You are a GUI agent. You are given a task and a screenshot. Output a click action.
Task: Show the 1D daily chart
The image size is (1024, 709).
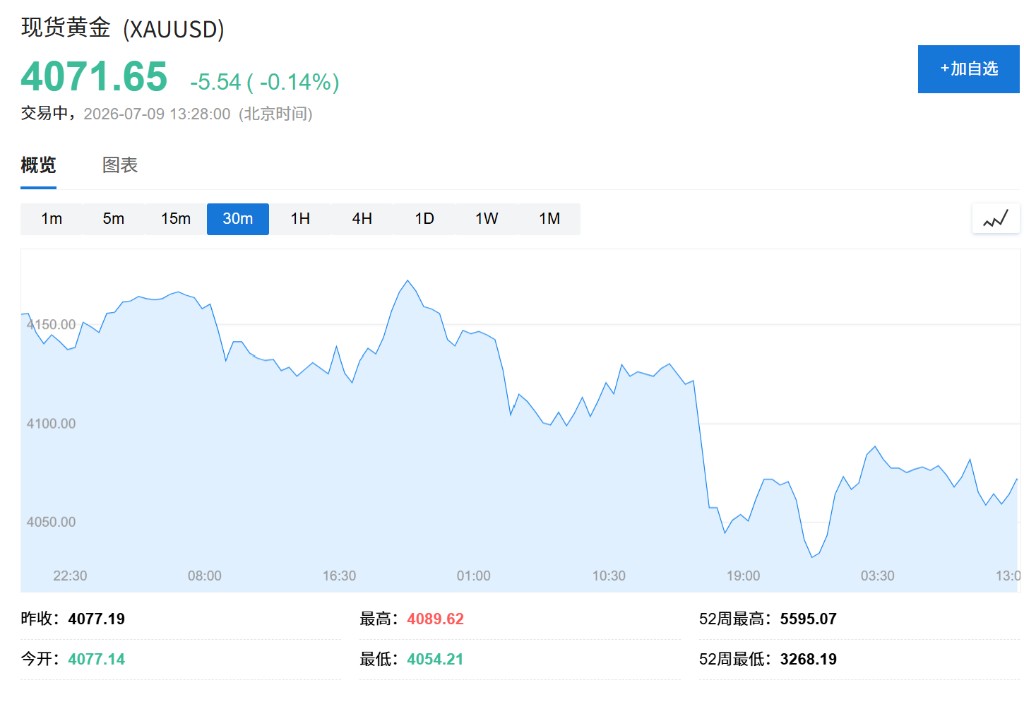pos(424,219)
